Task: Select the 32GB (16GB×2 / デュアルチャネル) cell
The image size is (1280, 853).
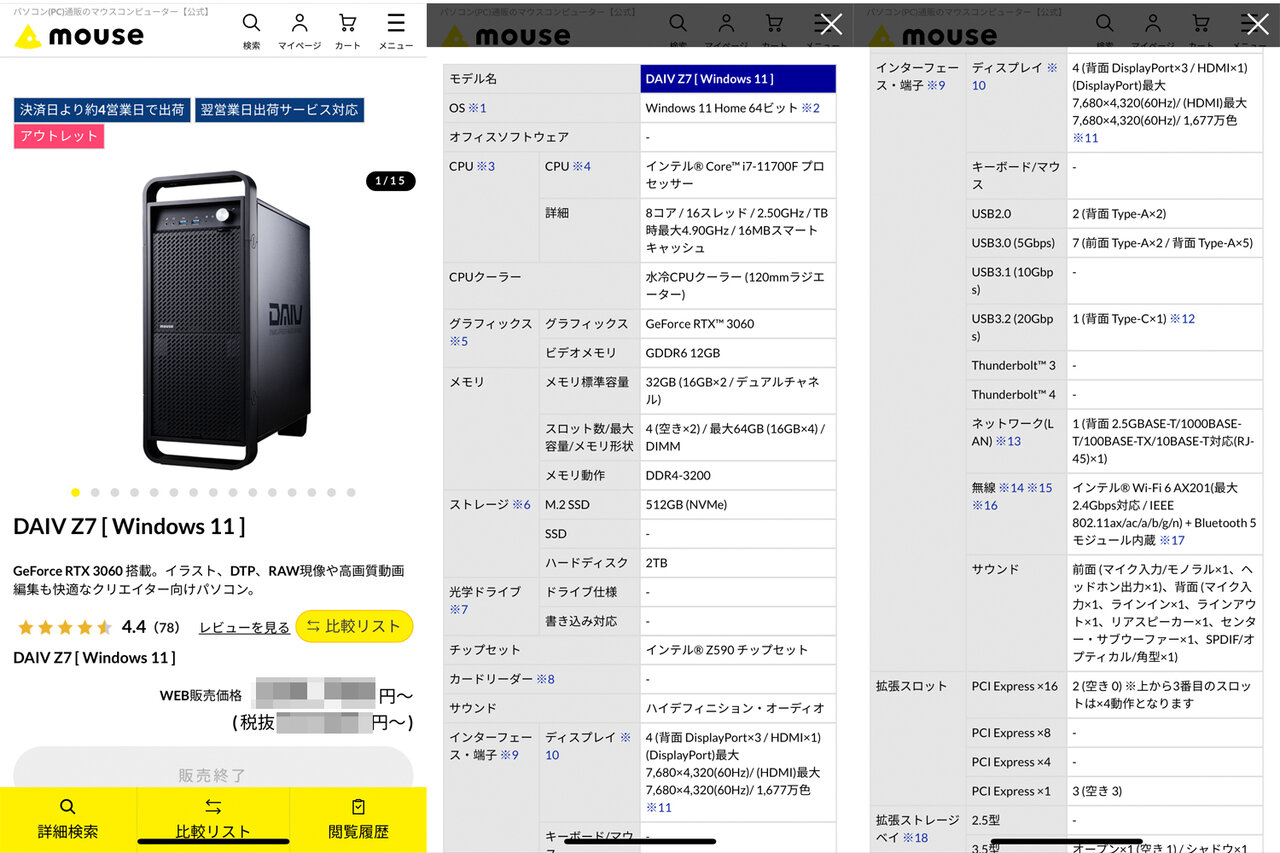Action: [x=738, y=391]
